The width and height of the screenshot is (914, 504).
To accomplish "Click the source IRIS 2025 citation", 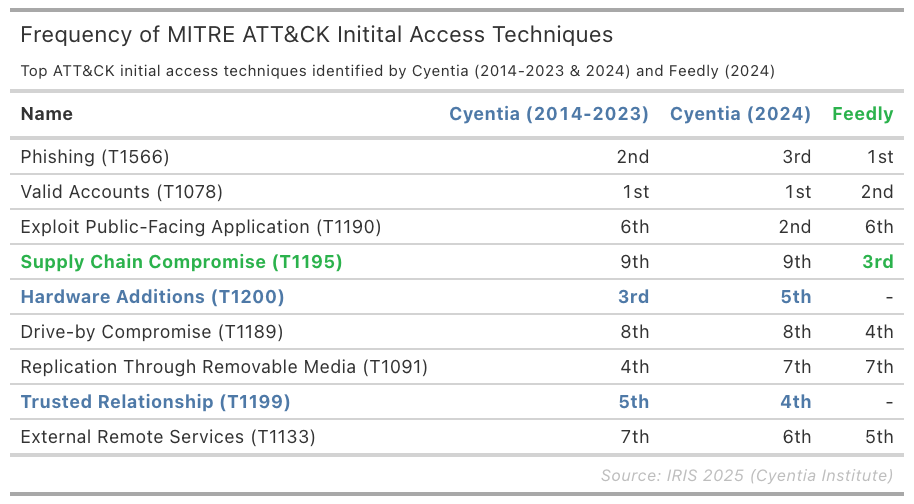I will (746, 475).
